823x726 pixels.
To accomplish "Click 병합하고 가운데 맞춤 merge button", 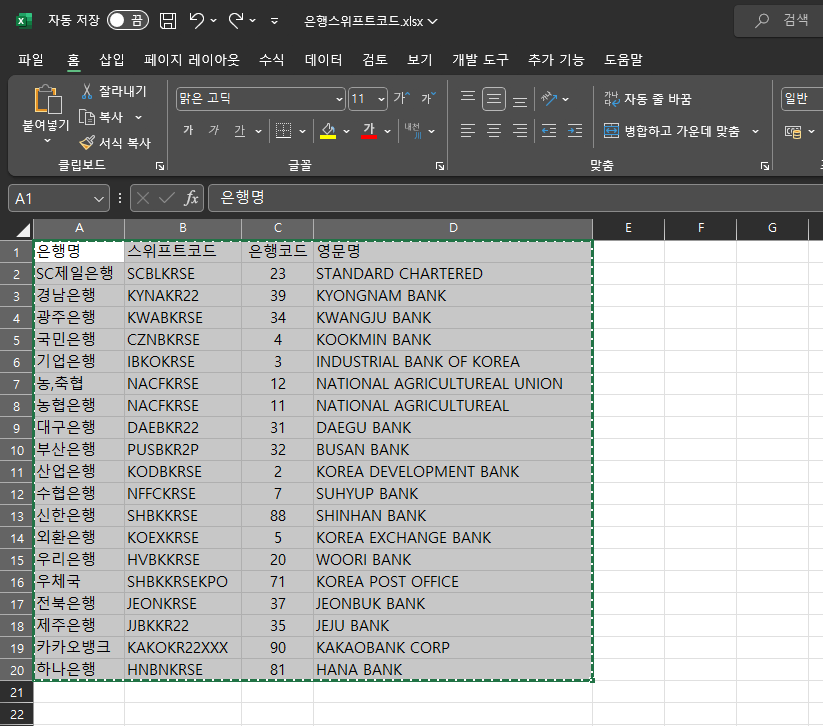I will [672, 131].
